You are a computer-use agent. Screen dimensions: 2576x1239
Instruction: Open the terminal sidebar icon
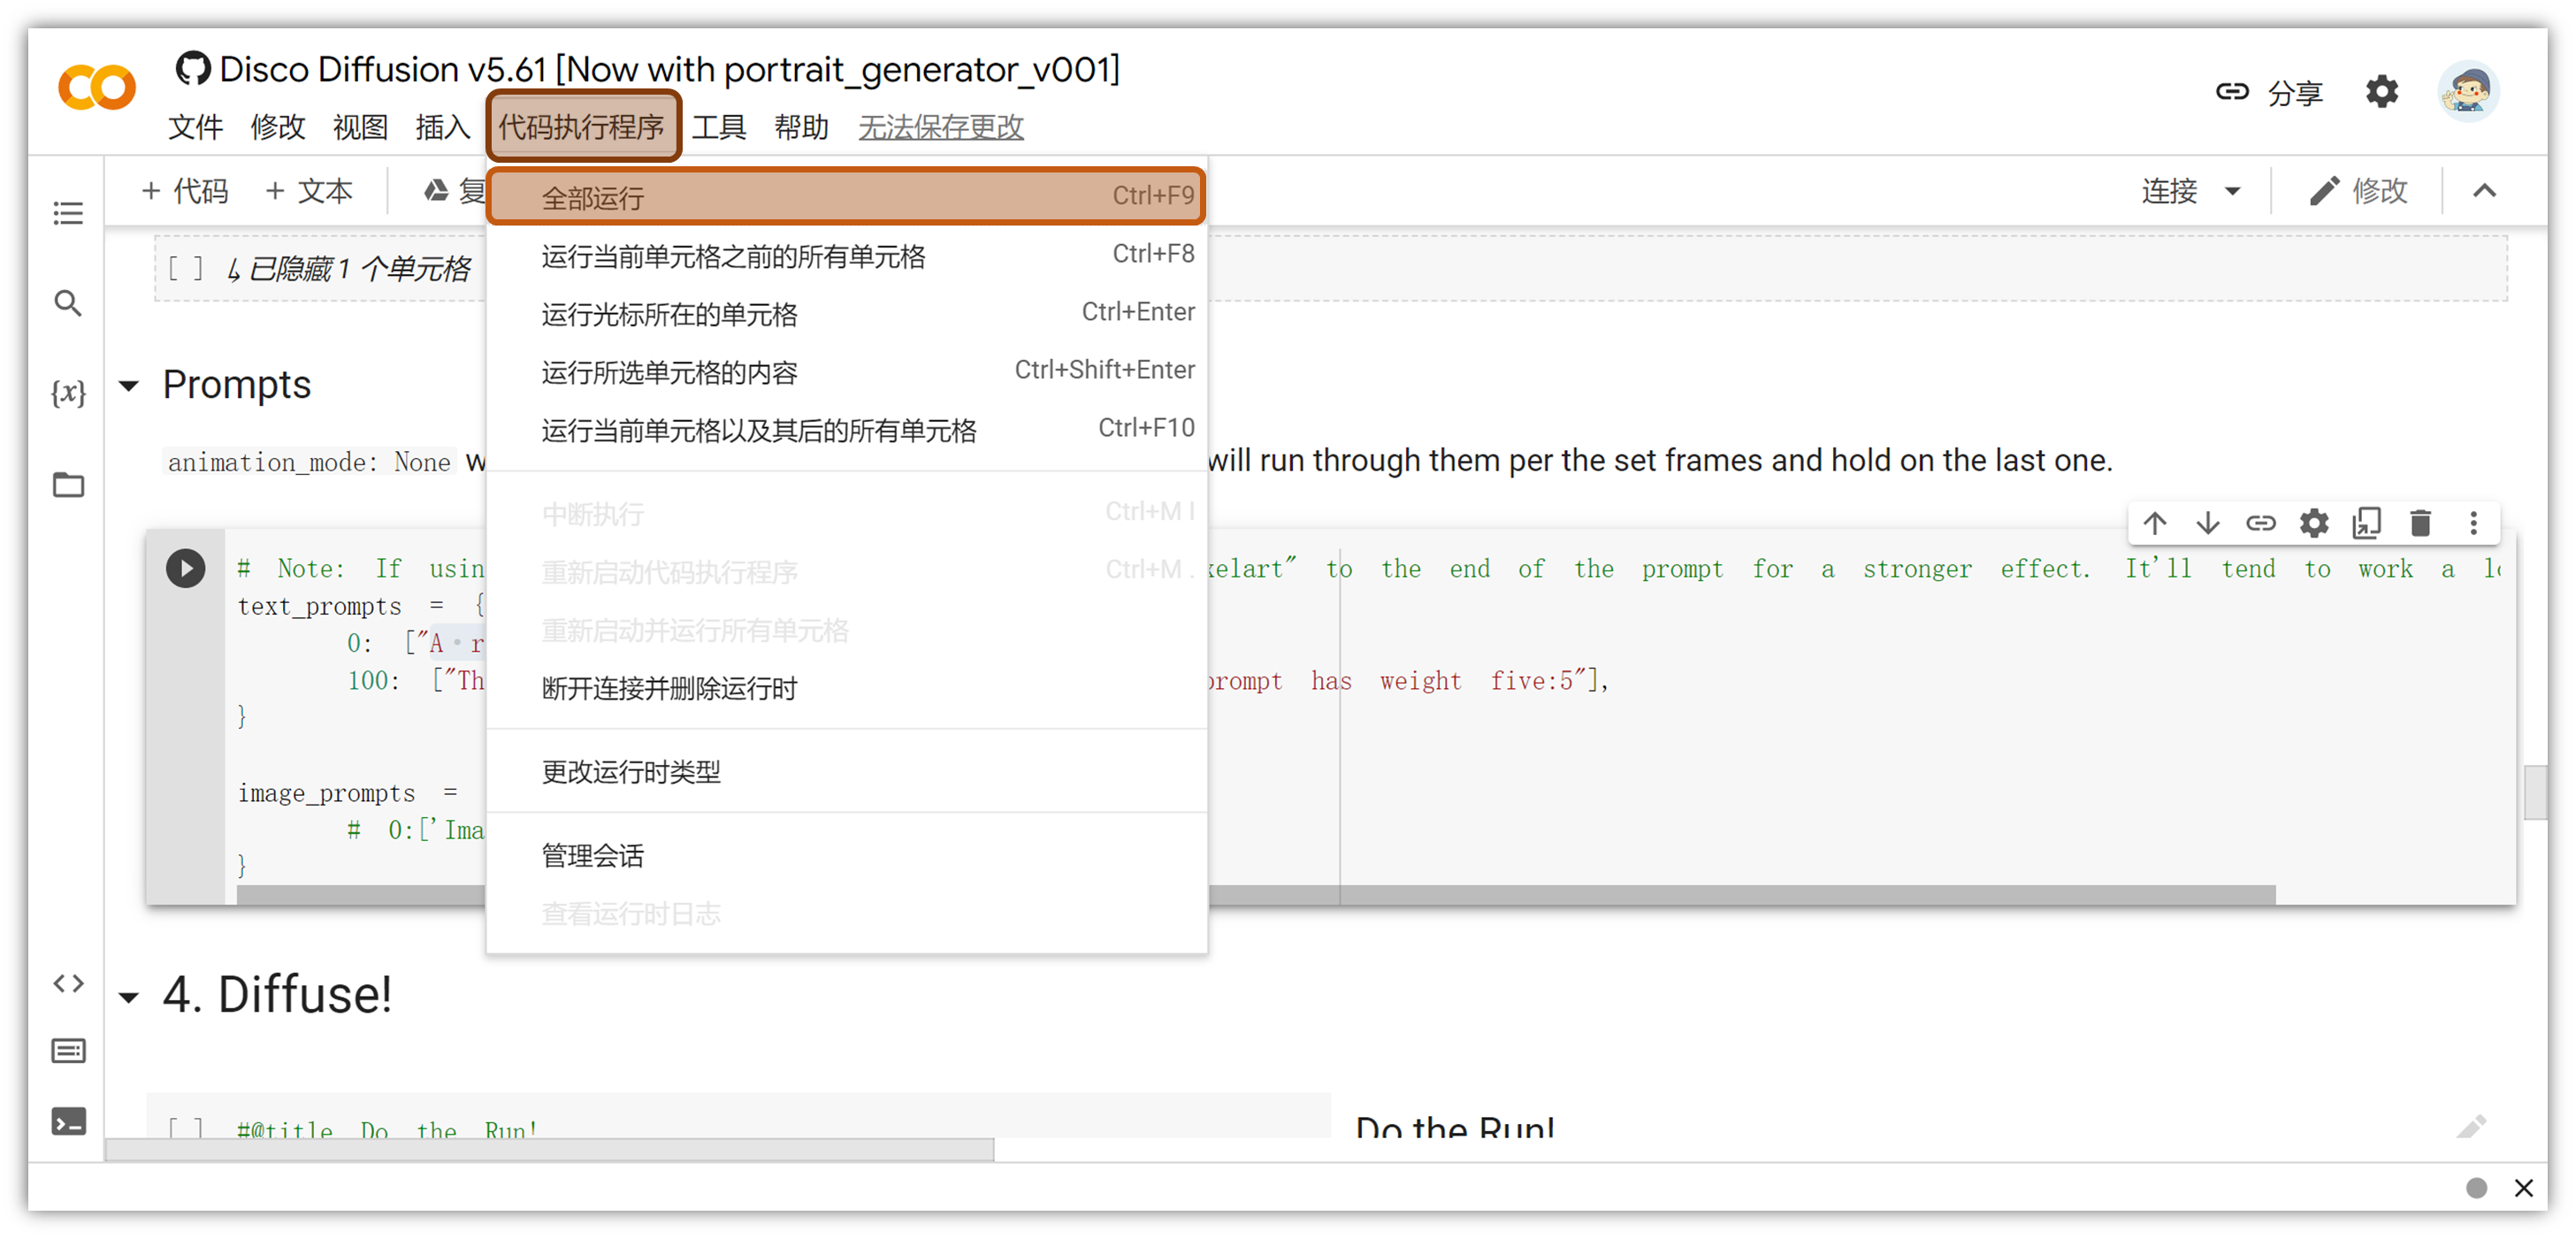[68, 1122]
